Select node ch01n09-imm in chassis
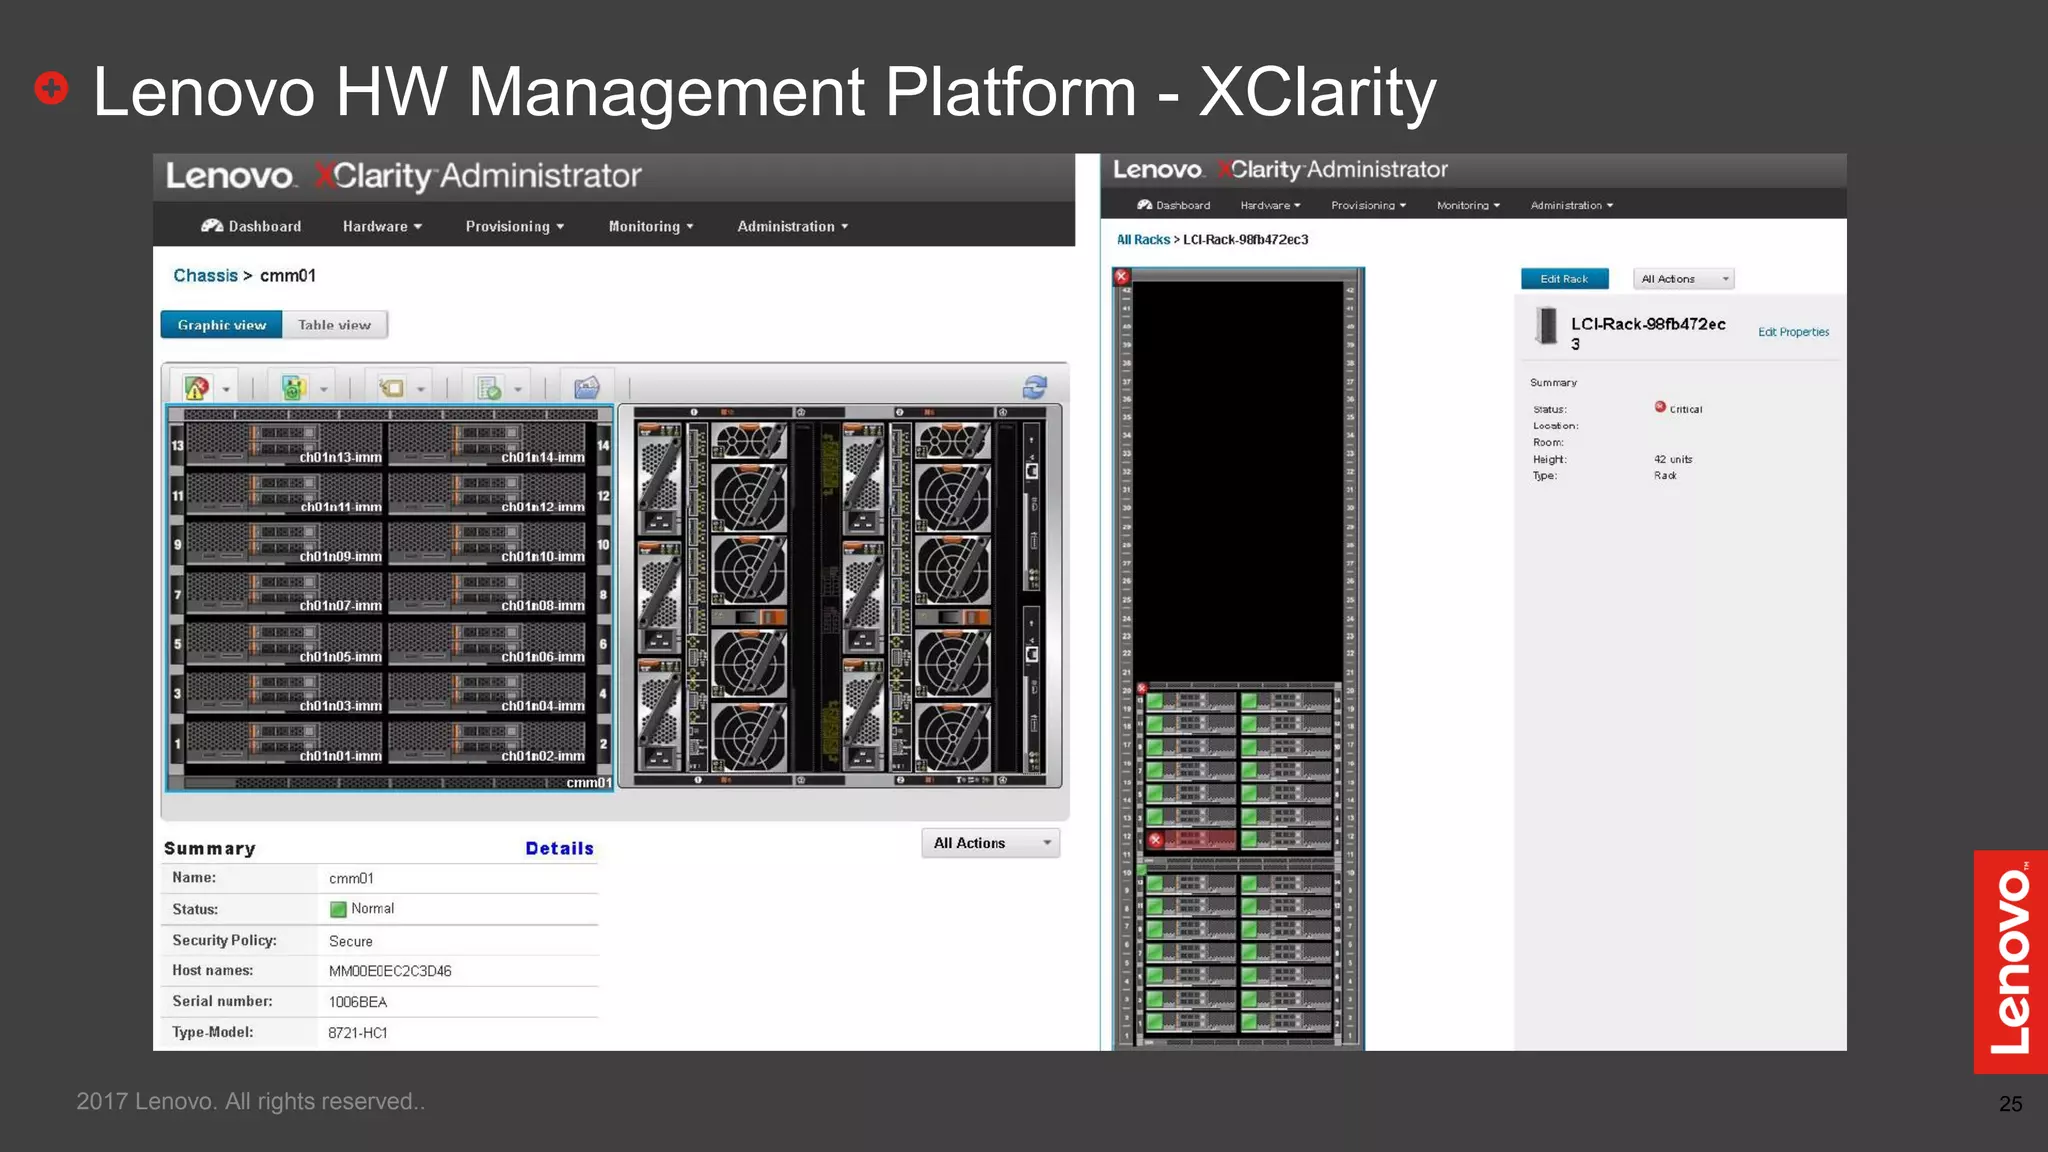This screenshot has height=1152, width=2048. pyautogui.click(x=285, y=543)
